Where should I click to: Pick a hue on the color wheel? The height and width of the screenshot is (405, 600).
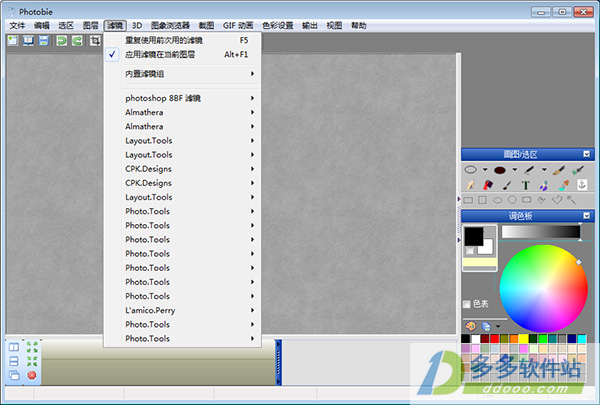point(543,288)
